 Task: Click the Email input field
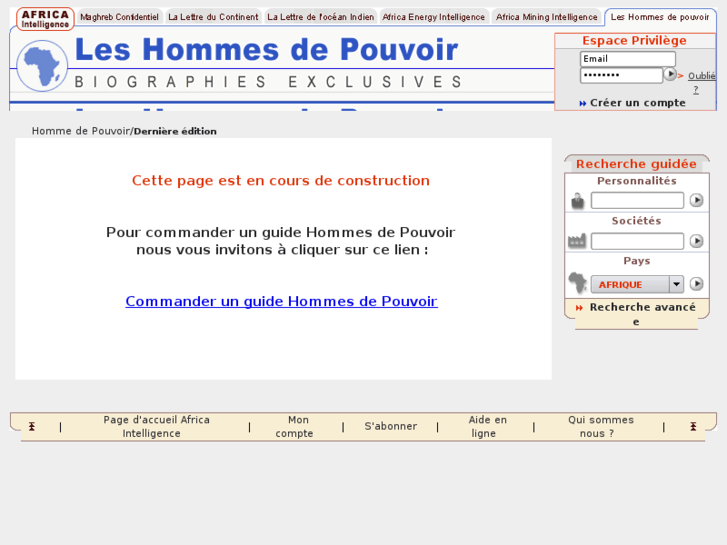tap(628, 59)
